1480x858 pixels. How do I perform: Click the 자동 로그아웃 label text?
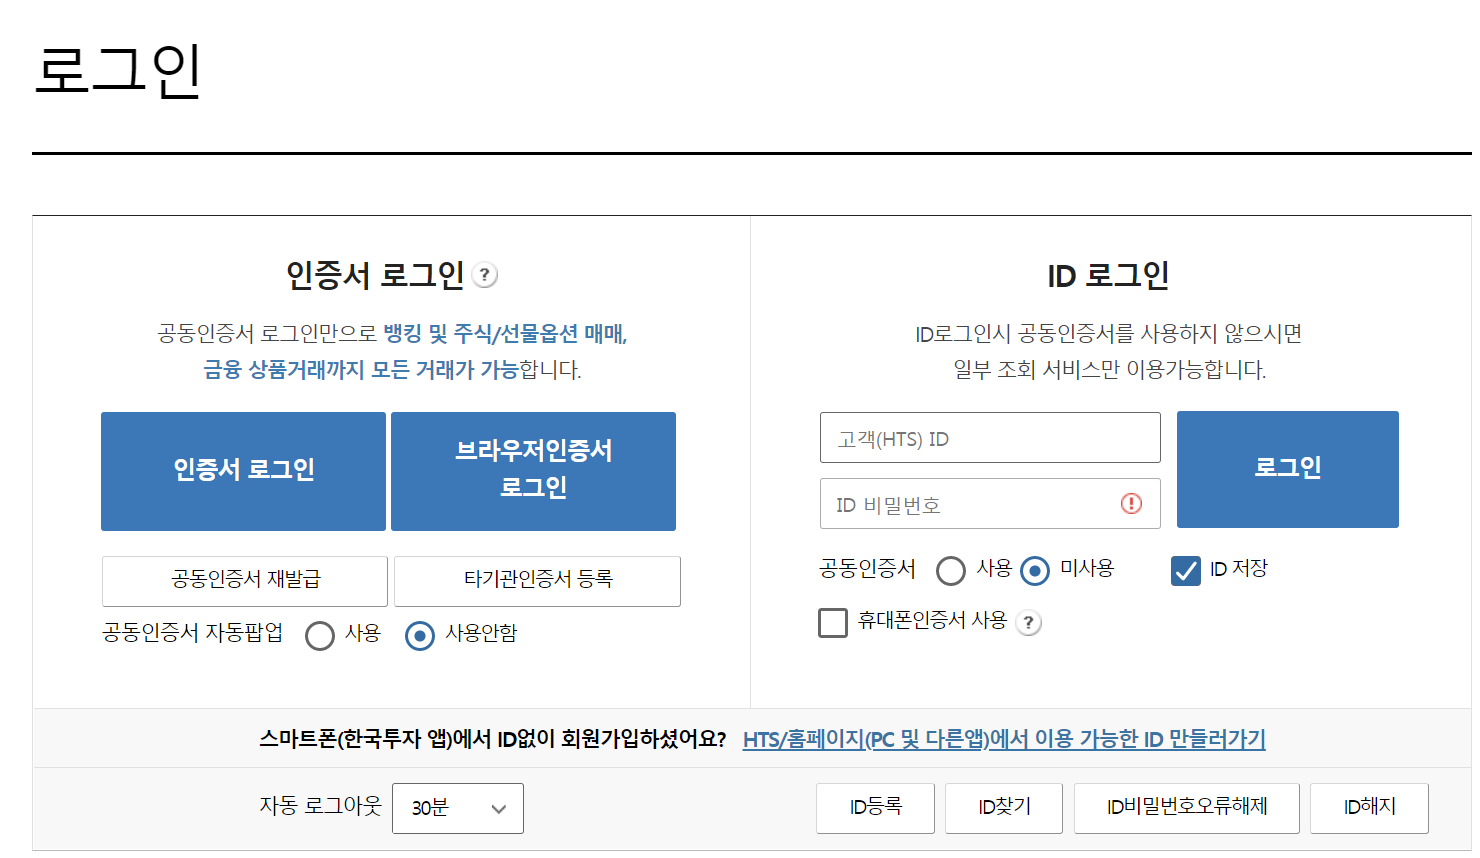(x=320, y=806)
